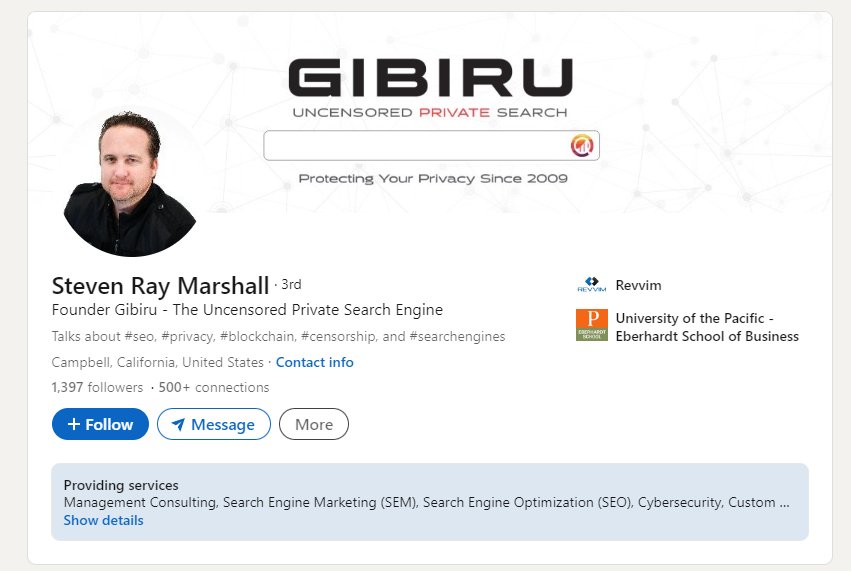The image size is (851, 571).
Task: Click the Steven Ray Marshall name heading
Action: (160, 285)
